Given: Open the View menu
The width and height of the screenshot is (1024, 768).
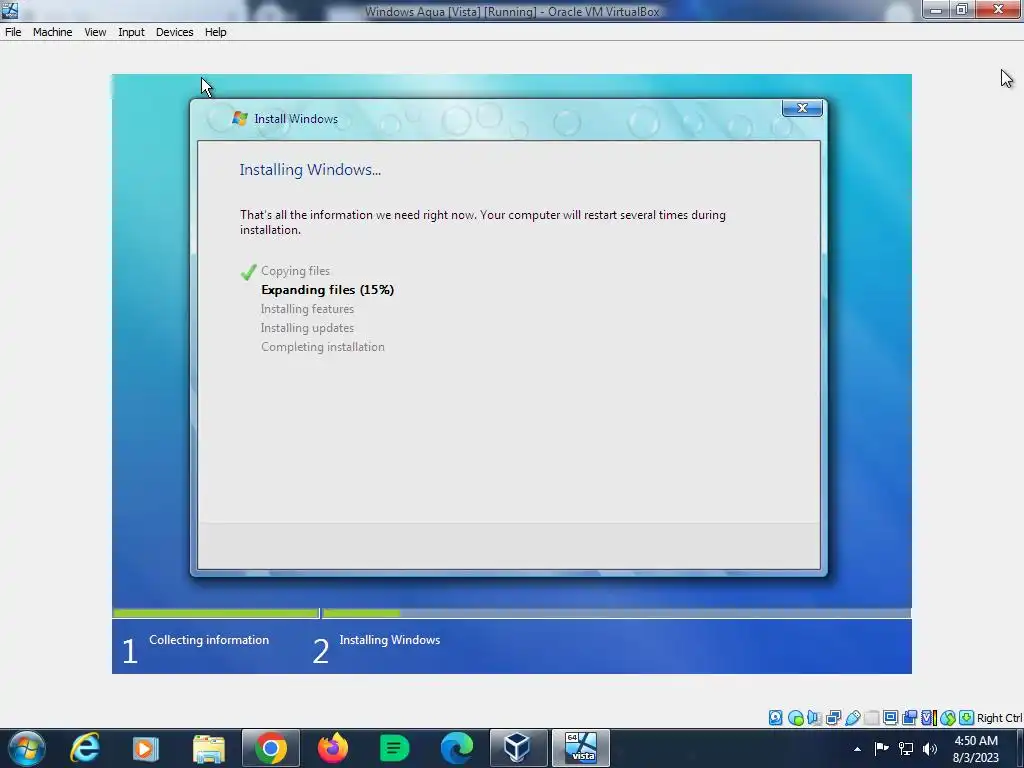Looking at the screenshot, I should 95,32.
